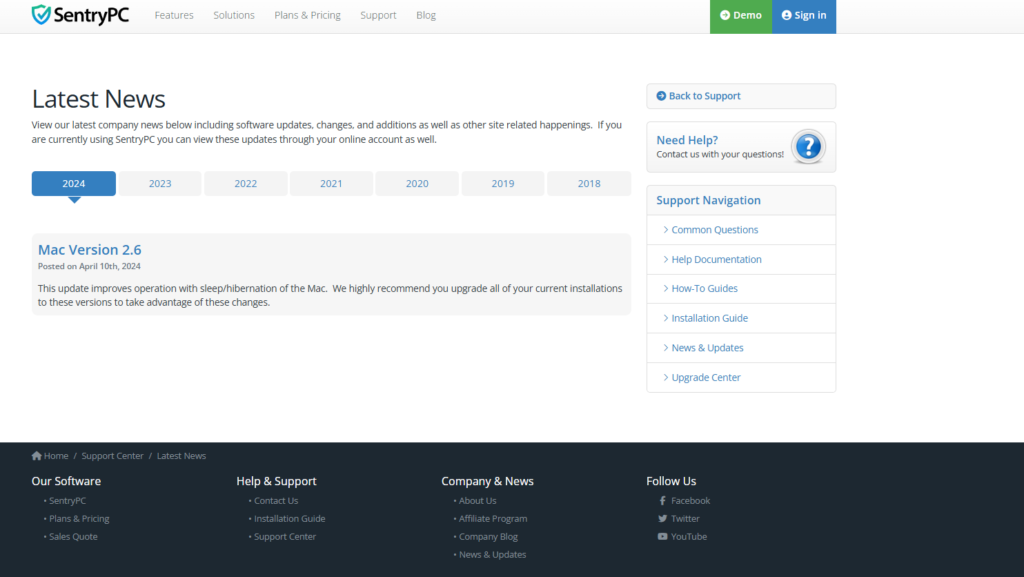This screenshot has height=577, width=1024.
Task: Click the blue Sign in button
Action: coord(804,16)
